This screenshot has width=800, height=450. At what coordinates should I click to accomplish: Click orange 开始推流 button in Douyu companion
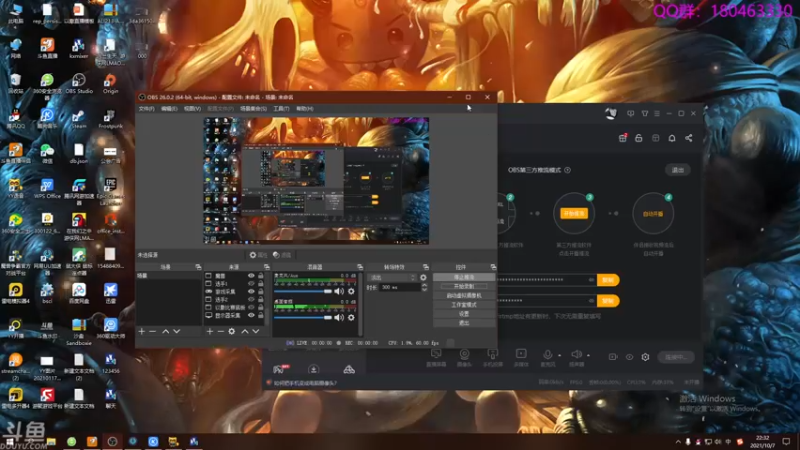574,213
